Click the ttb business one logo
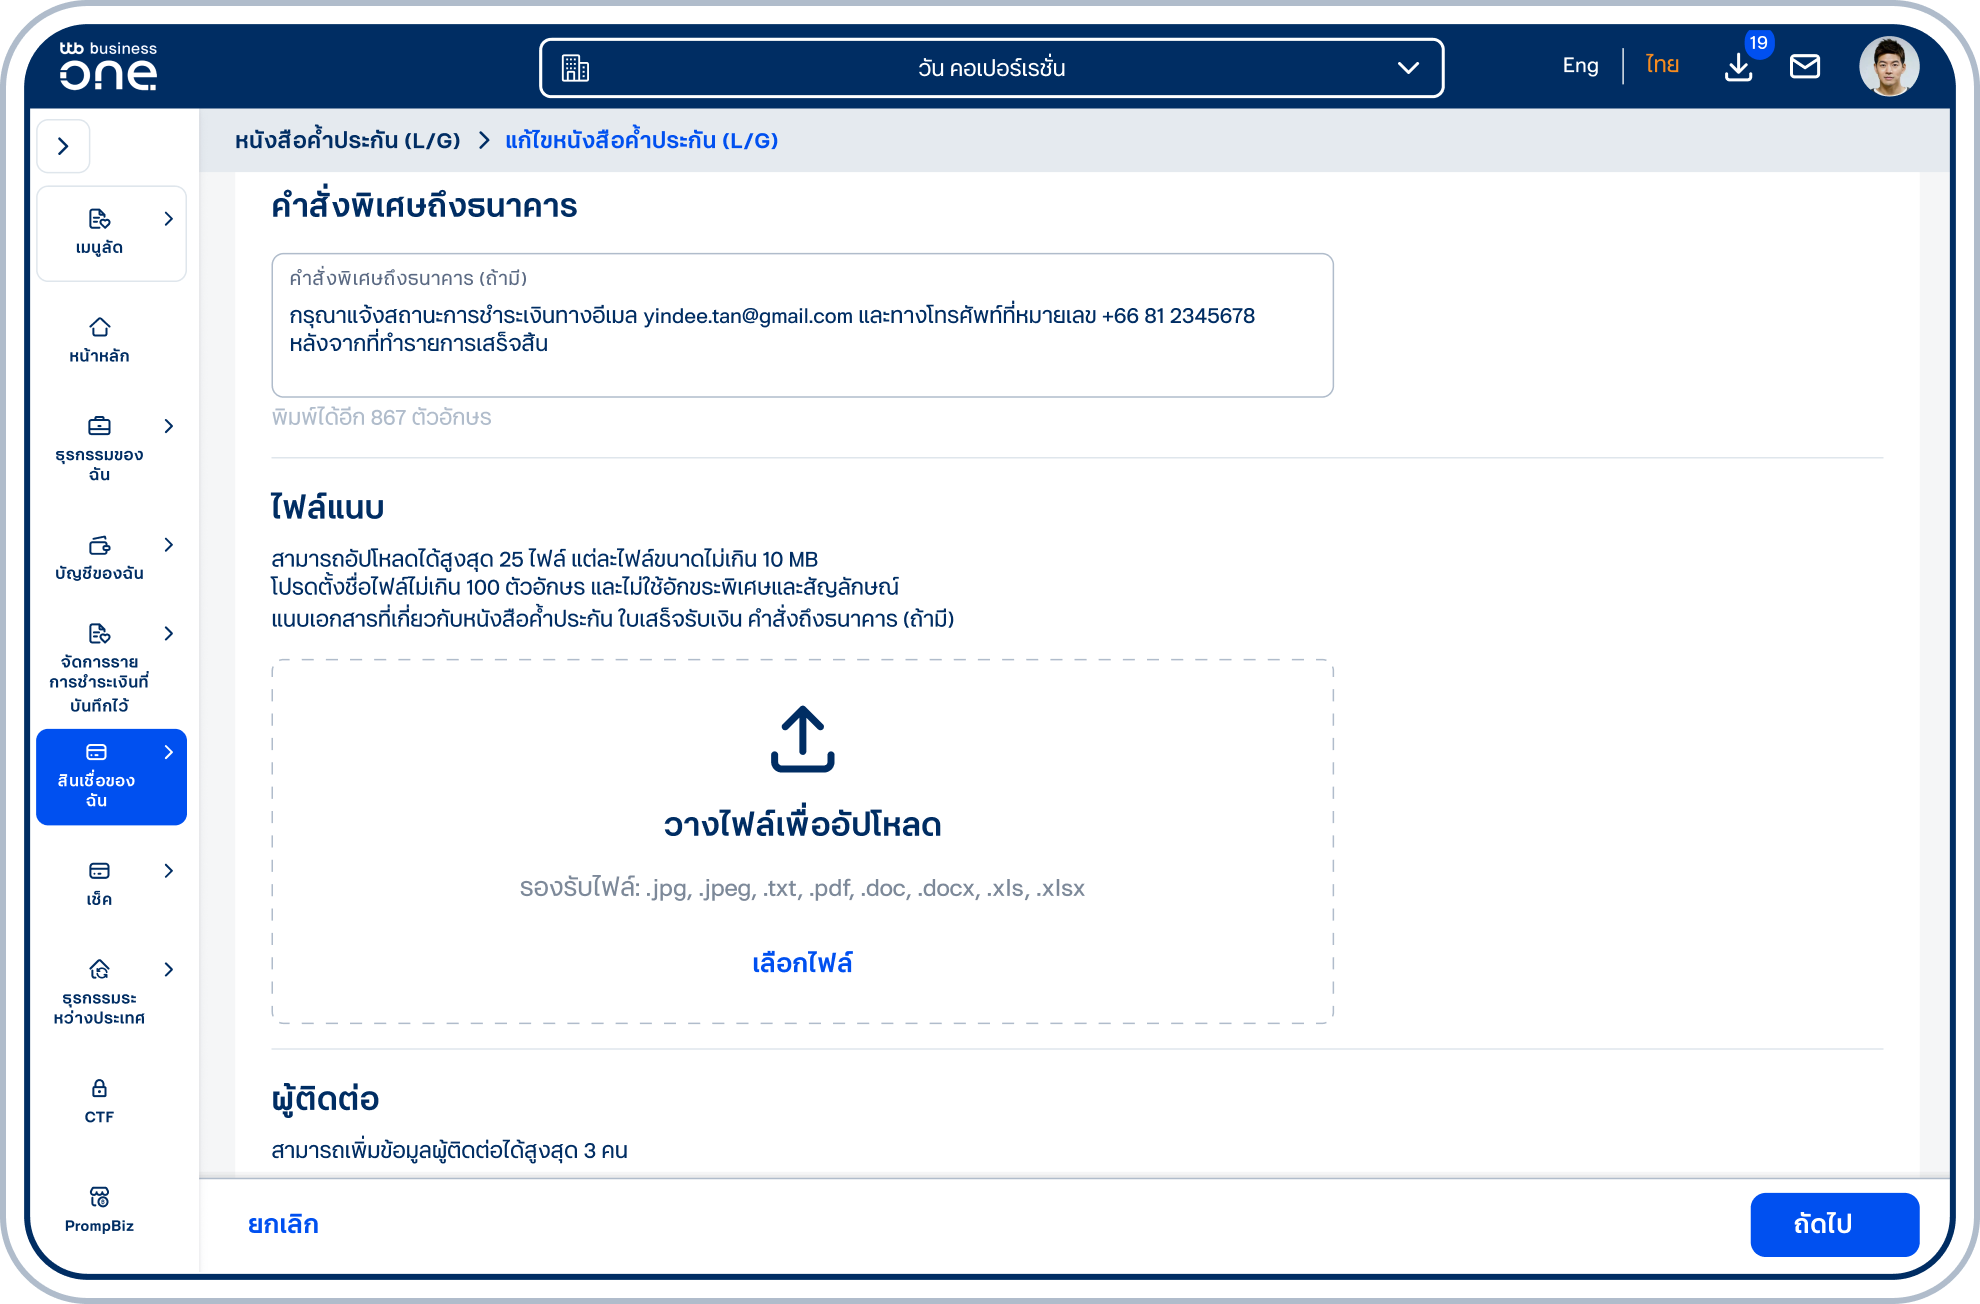The image size is (1980, 1304). click(x=108, y=66)
